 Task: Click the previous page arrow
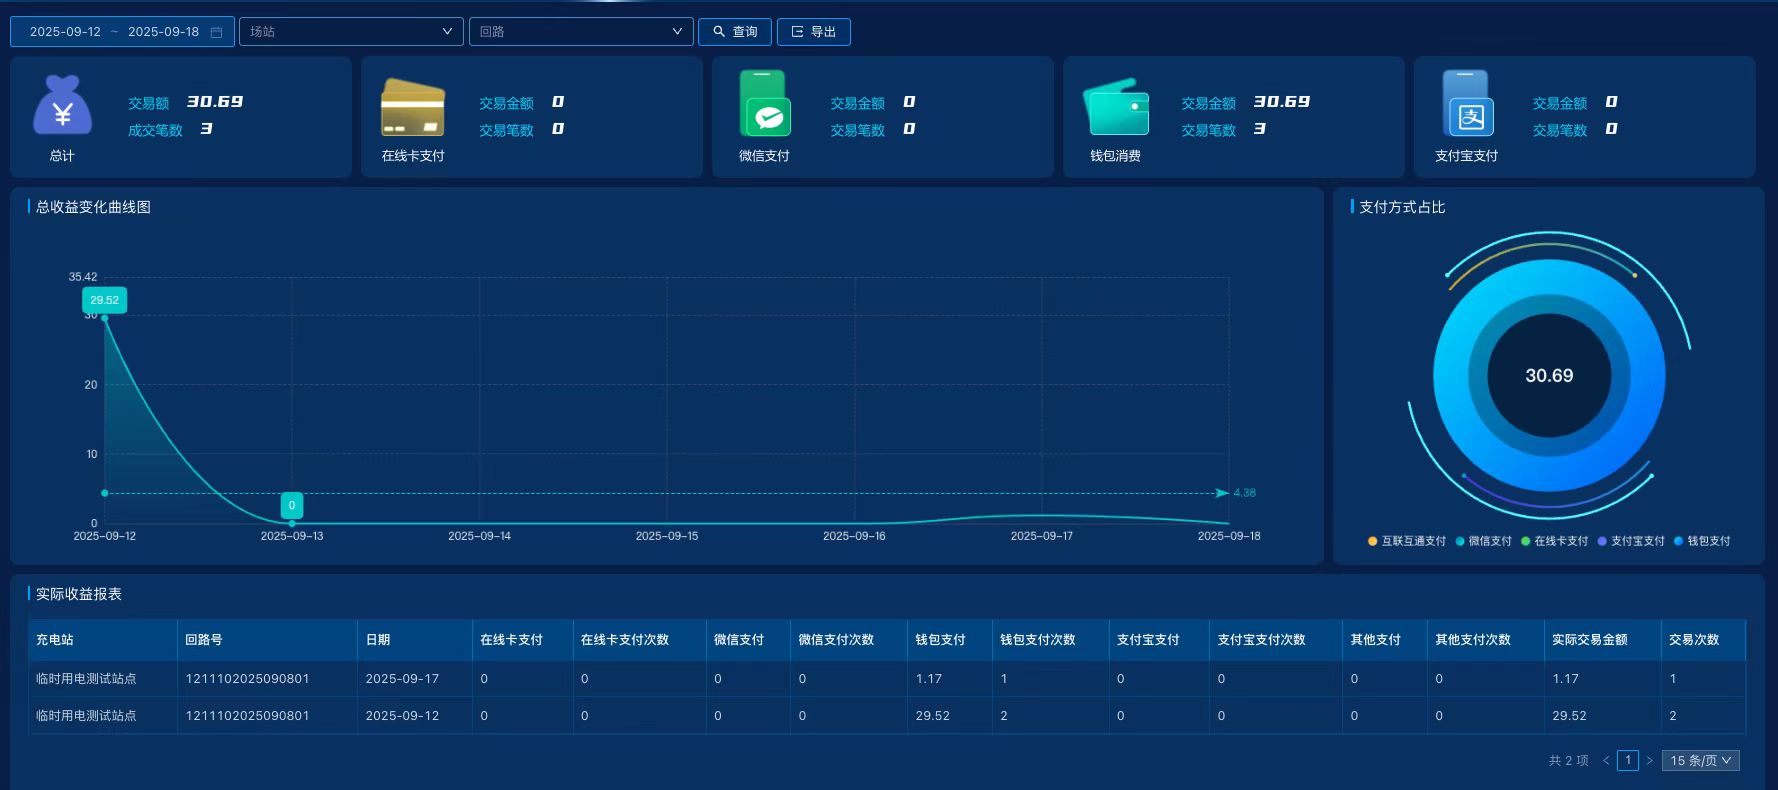pyautogui.click(x=1606, y=761)
